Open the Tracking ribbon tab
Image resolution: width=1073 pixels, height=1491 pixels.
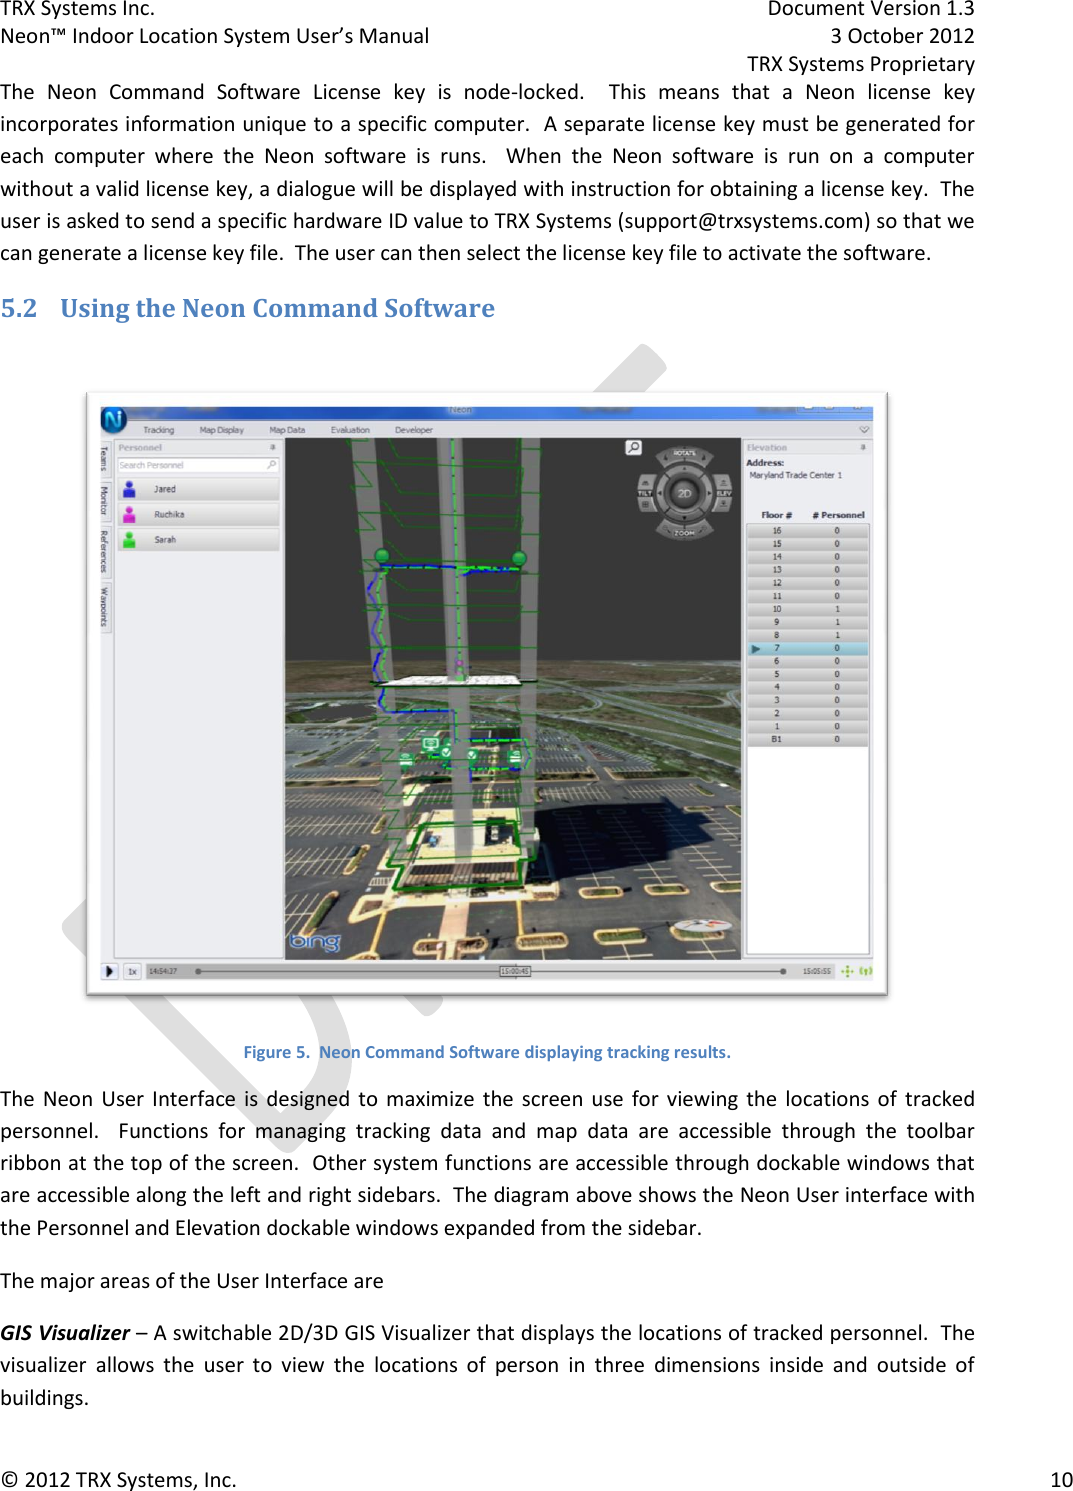click(158, 430)
